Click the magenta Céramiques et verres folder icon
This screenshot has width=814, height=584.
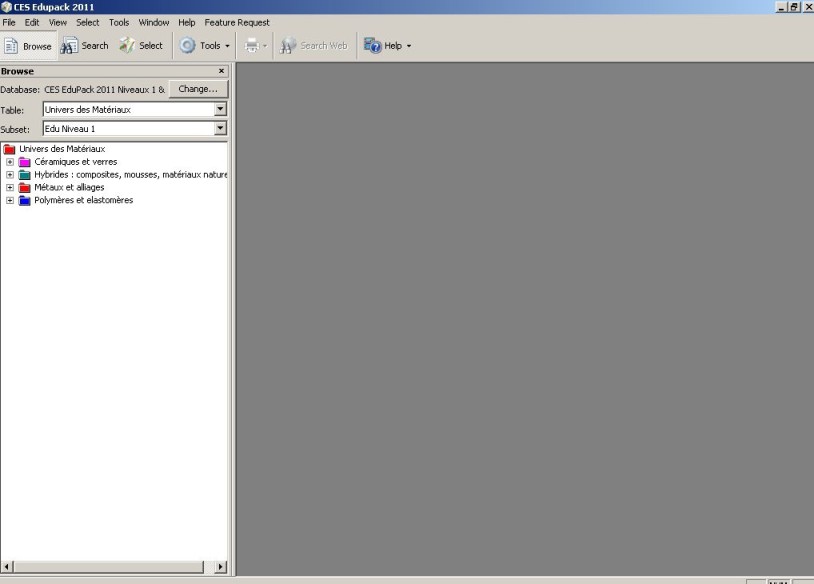click(24, 162)
